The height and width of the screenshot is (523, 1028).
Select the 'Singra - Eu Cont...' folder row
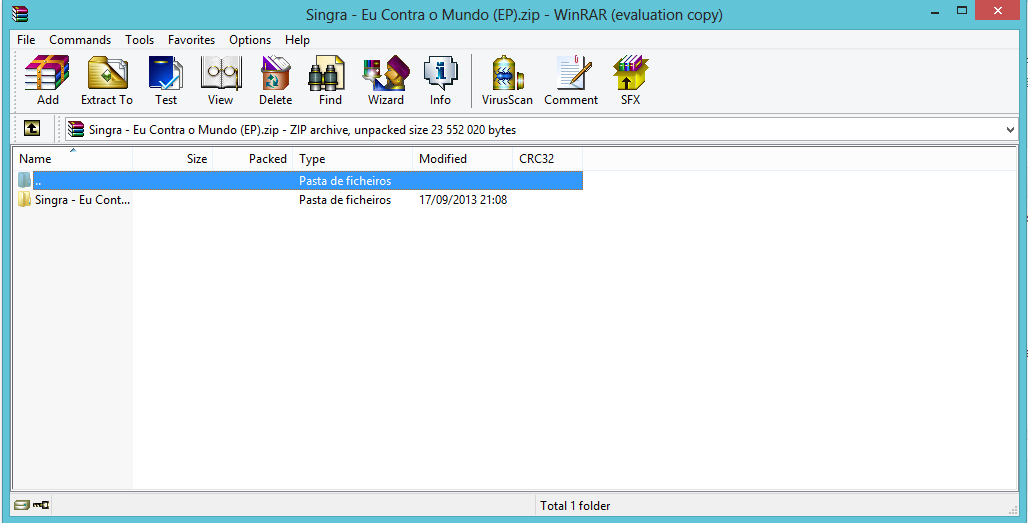298,200
